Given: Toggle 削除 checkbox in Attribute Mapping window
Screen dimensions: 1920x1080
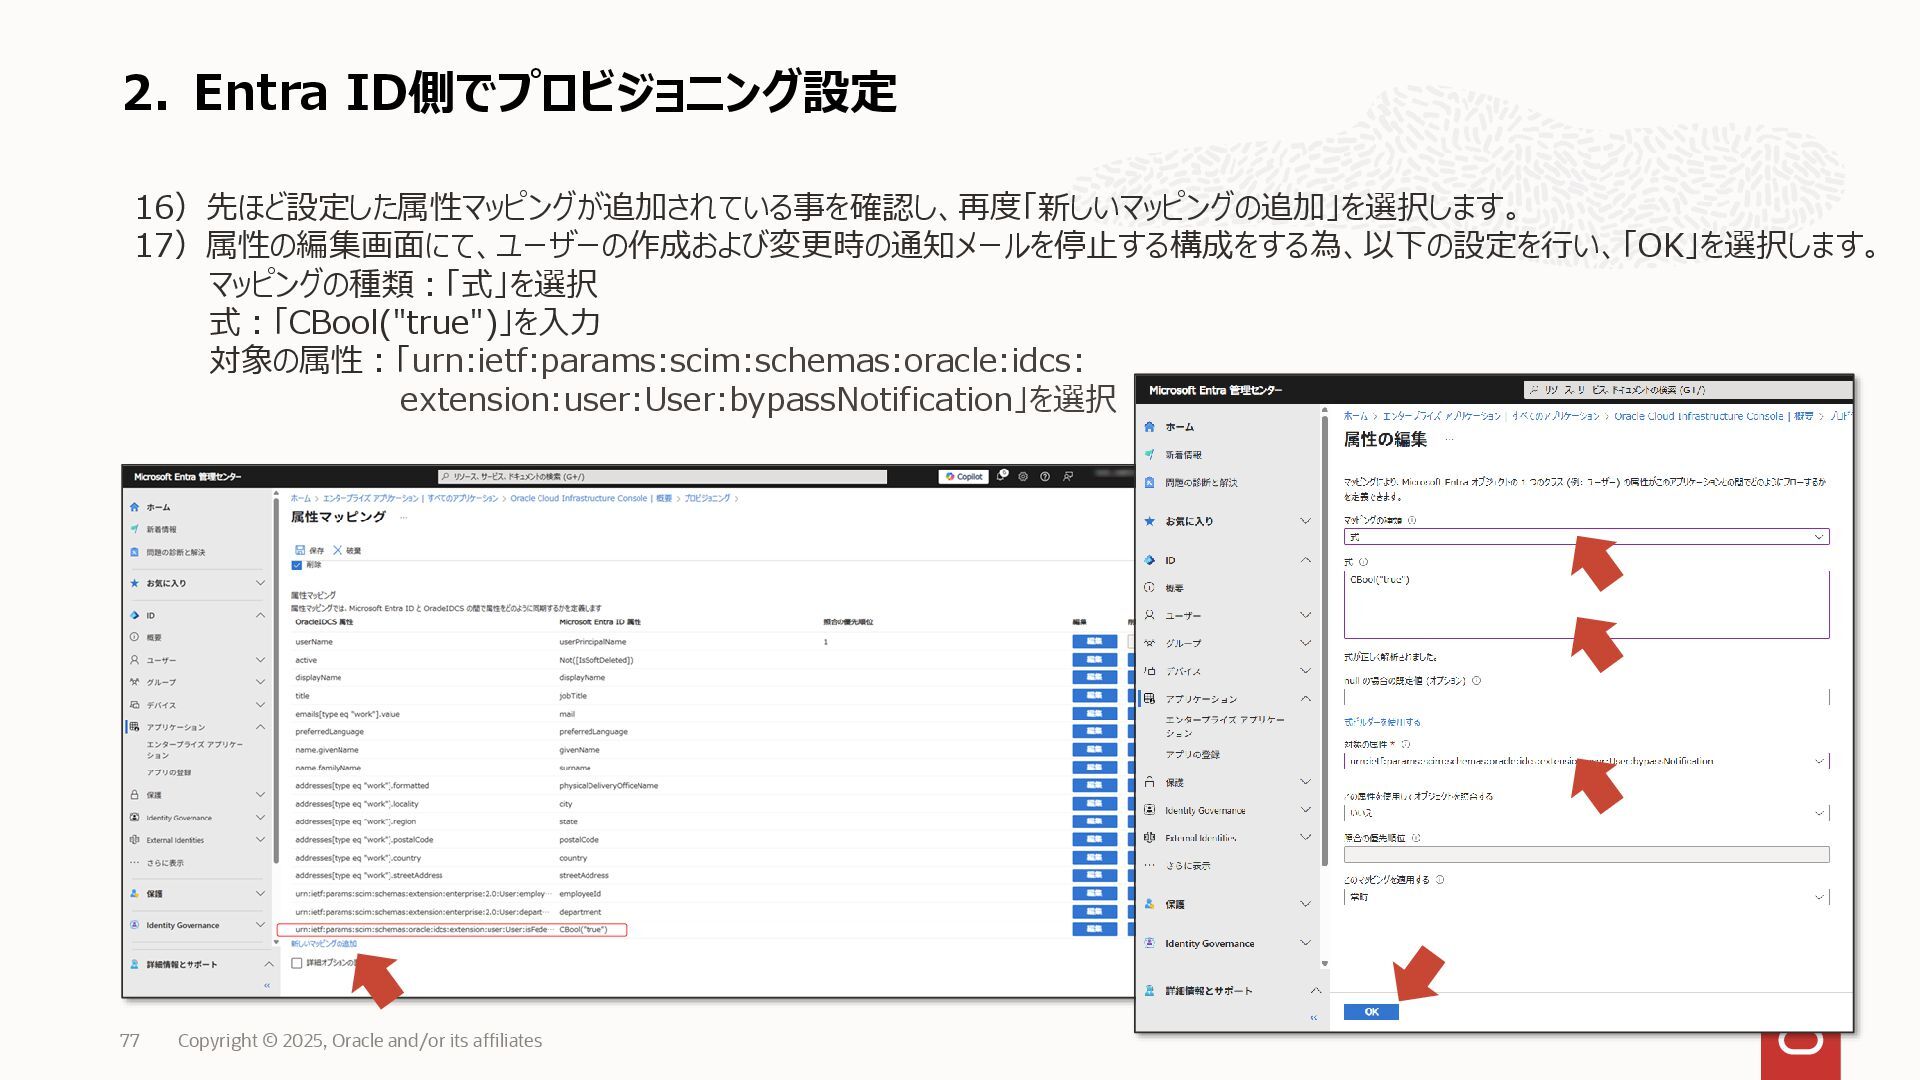Looking at the screenshot, I should (x=297, y=565).
